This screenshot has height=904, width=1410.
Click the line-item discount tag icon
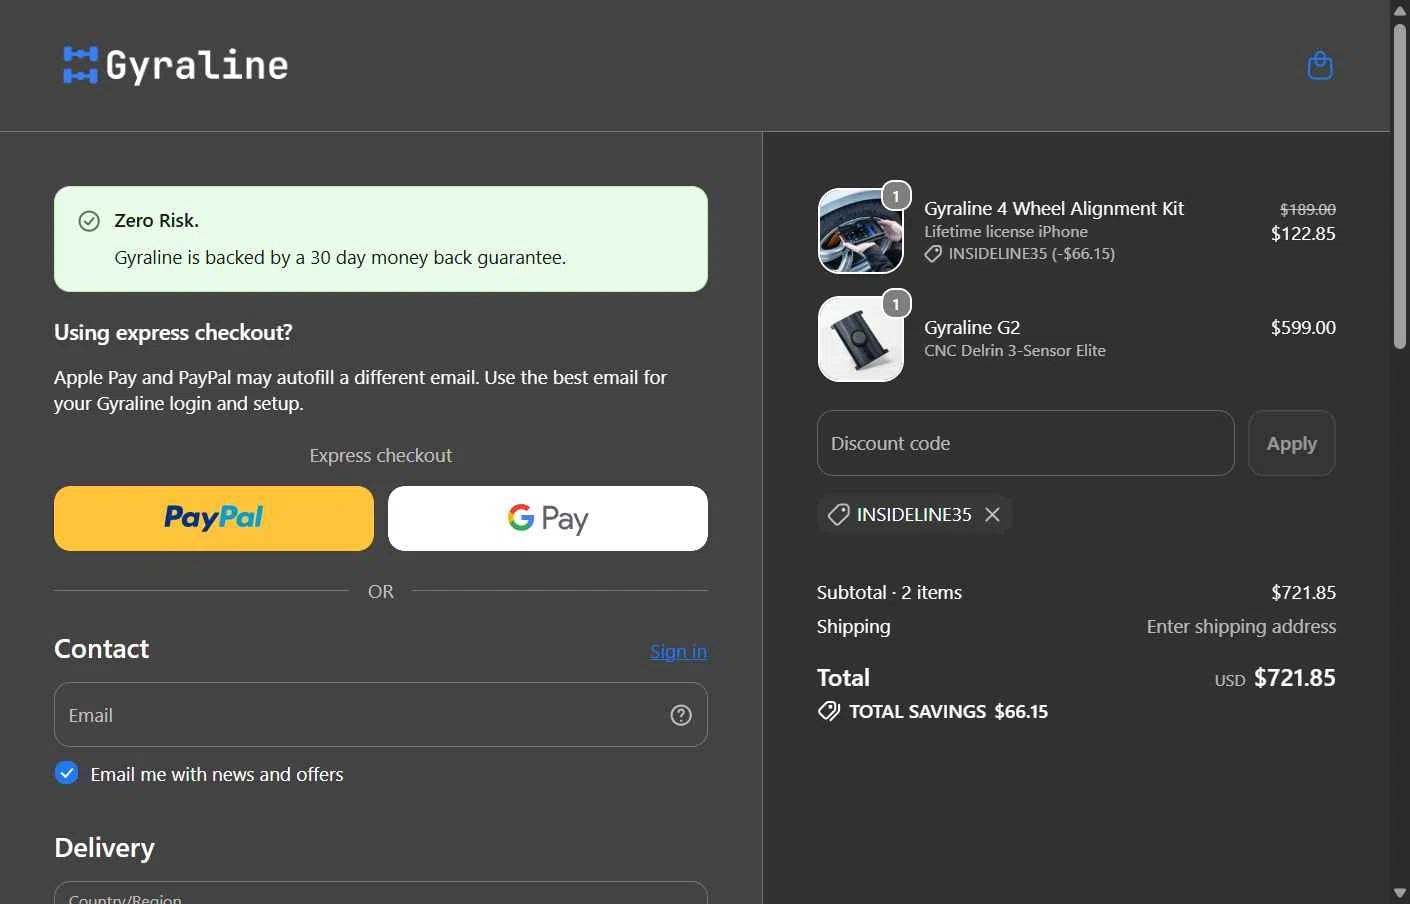933,254
